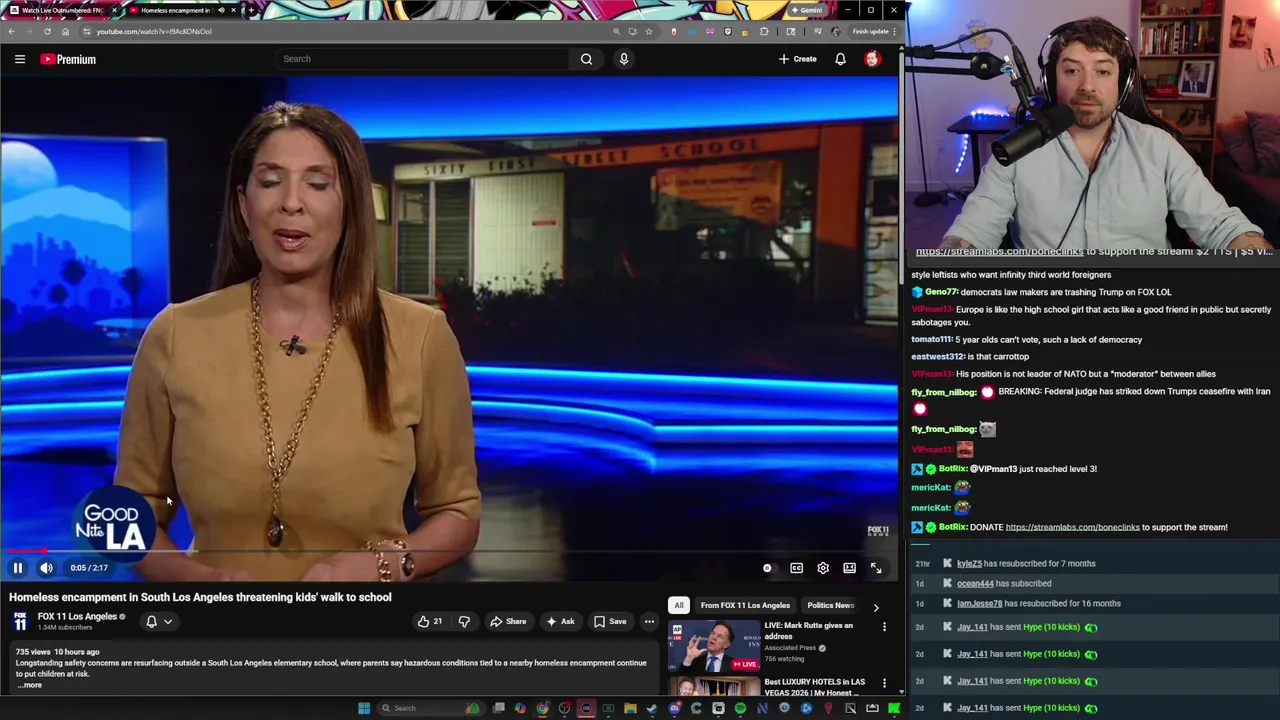1280x720 pixels.
Task: Mute the video using the speaker icon
Action: click(x=46, y=568)
